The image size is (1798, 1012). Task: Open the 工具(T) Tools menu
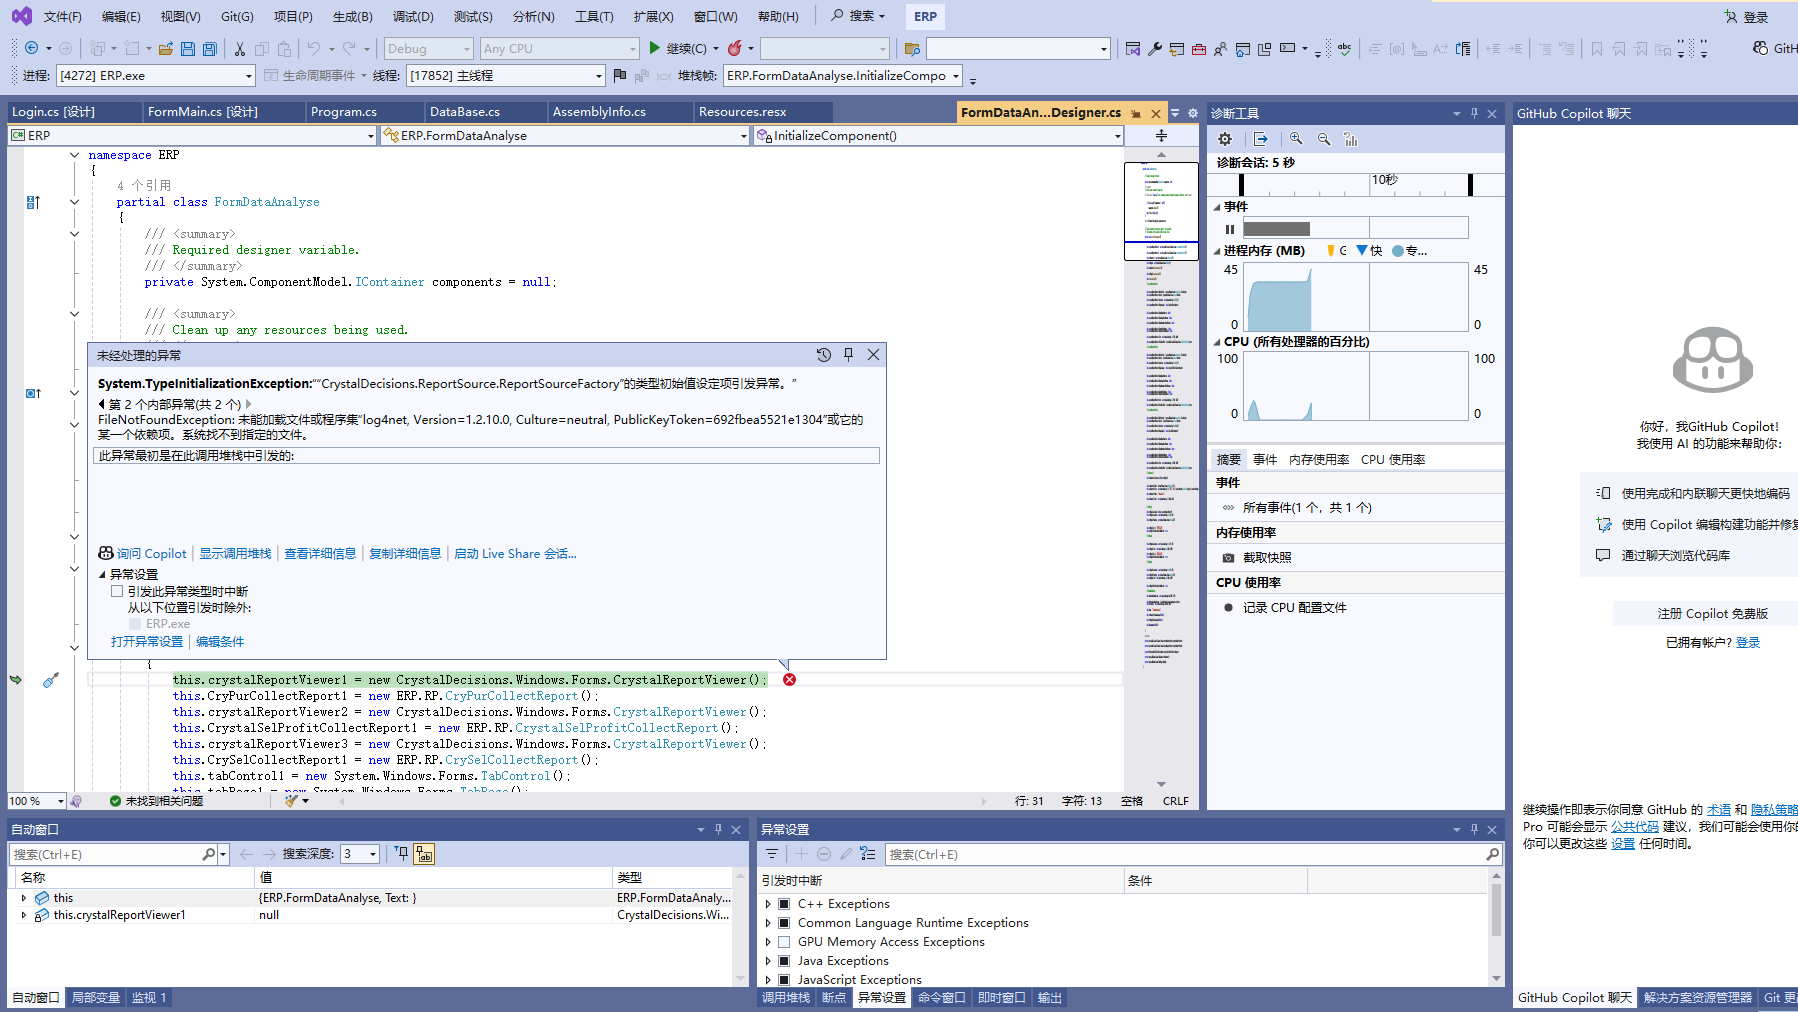coord(594,16)
